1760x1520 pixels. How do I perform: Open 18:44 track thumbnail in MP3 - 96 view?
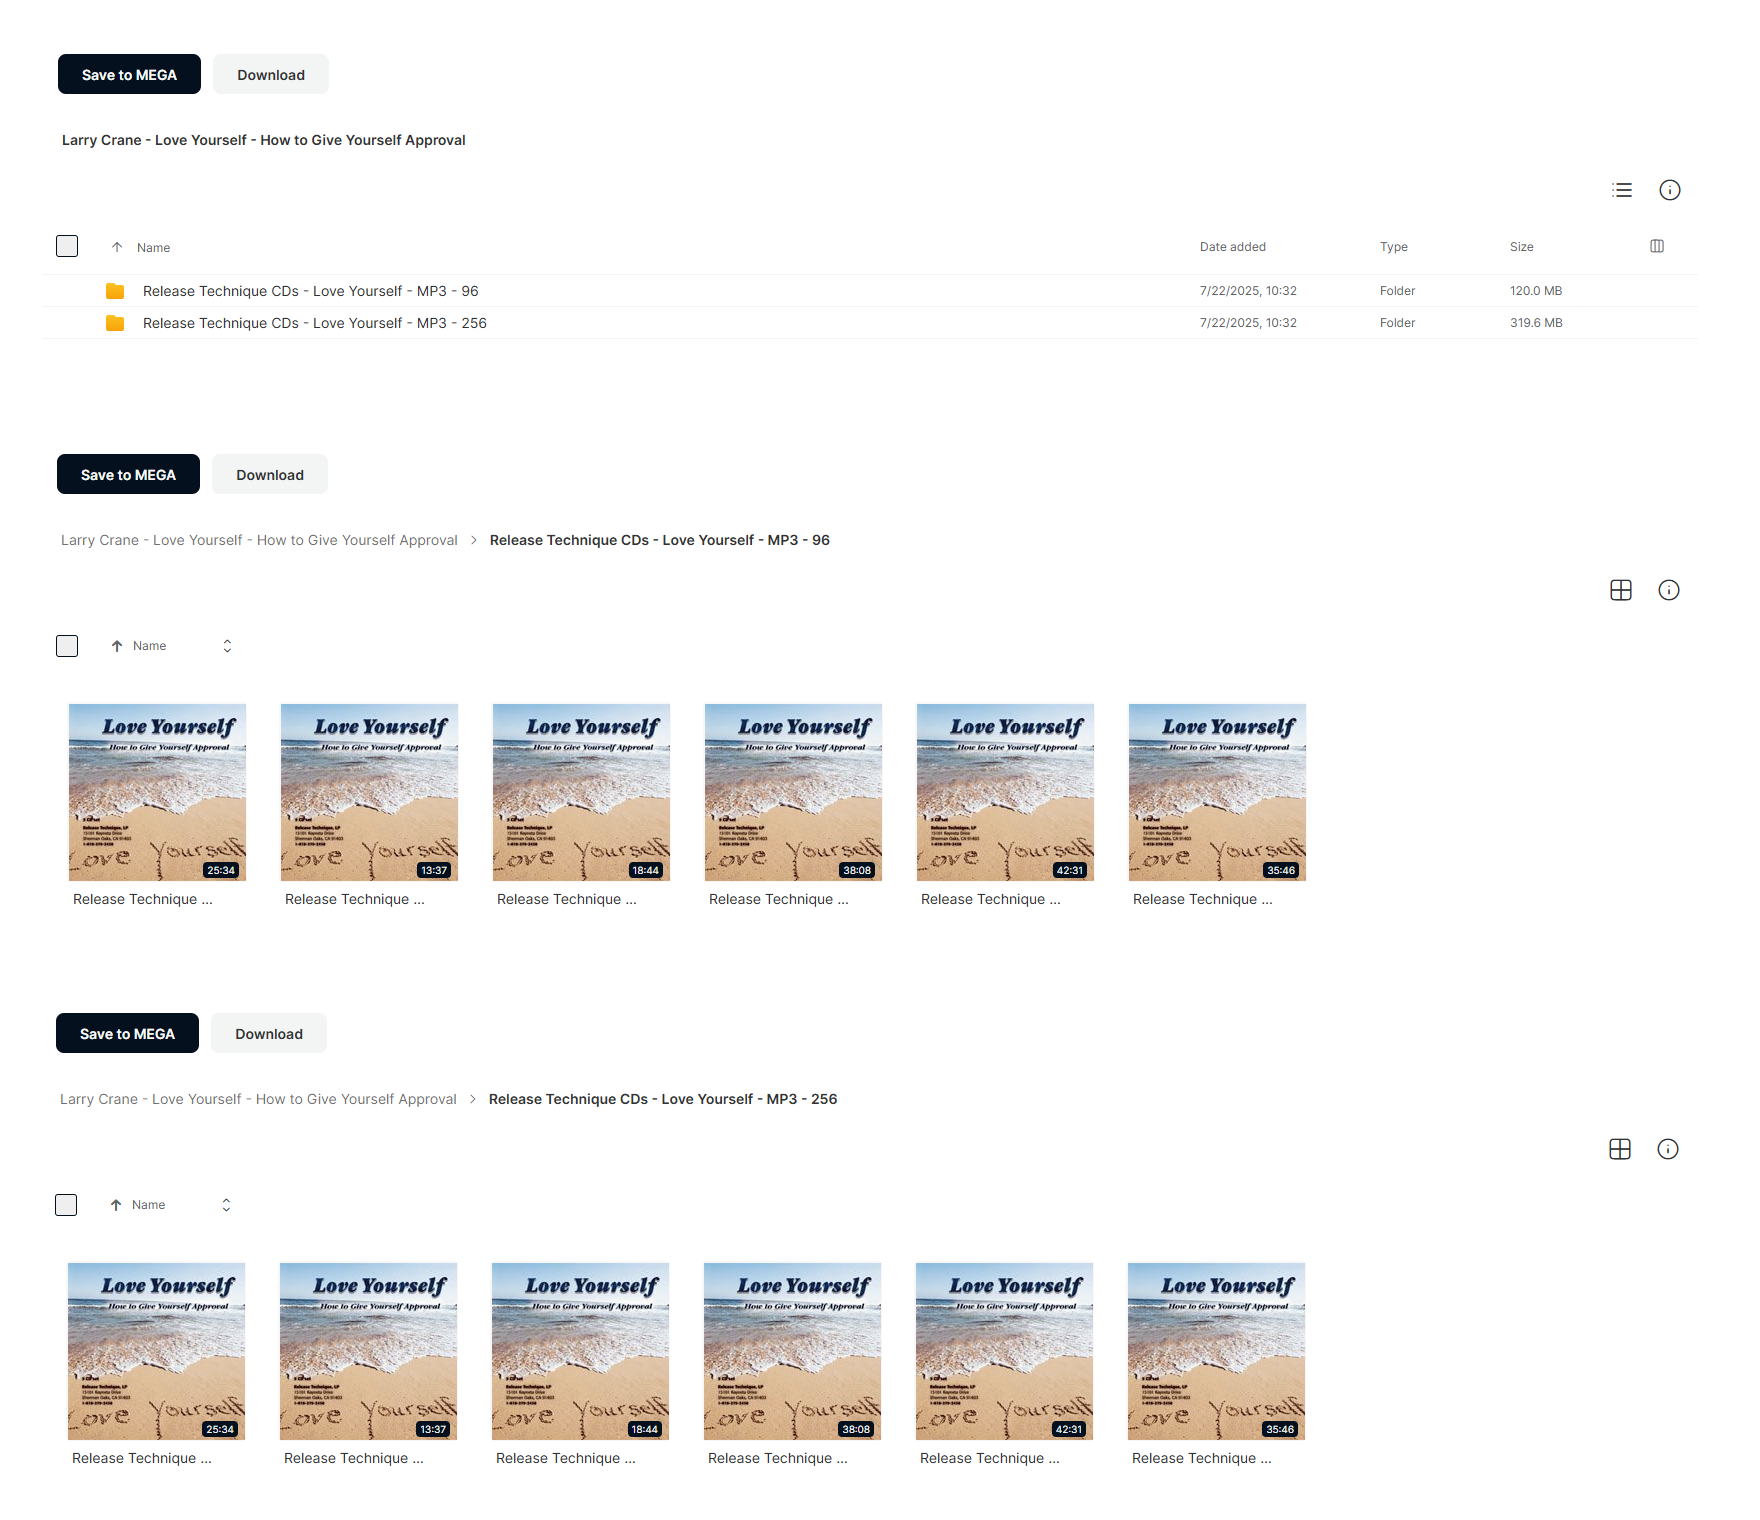pyautogui.click(x=581, y=792)
